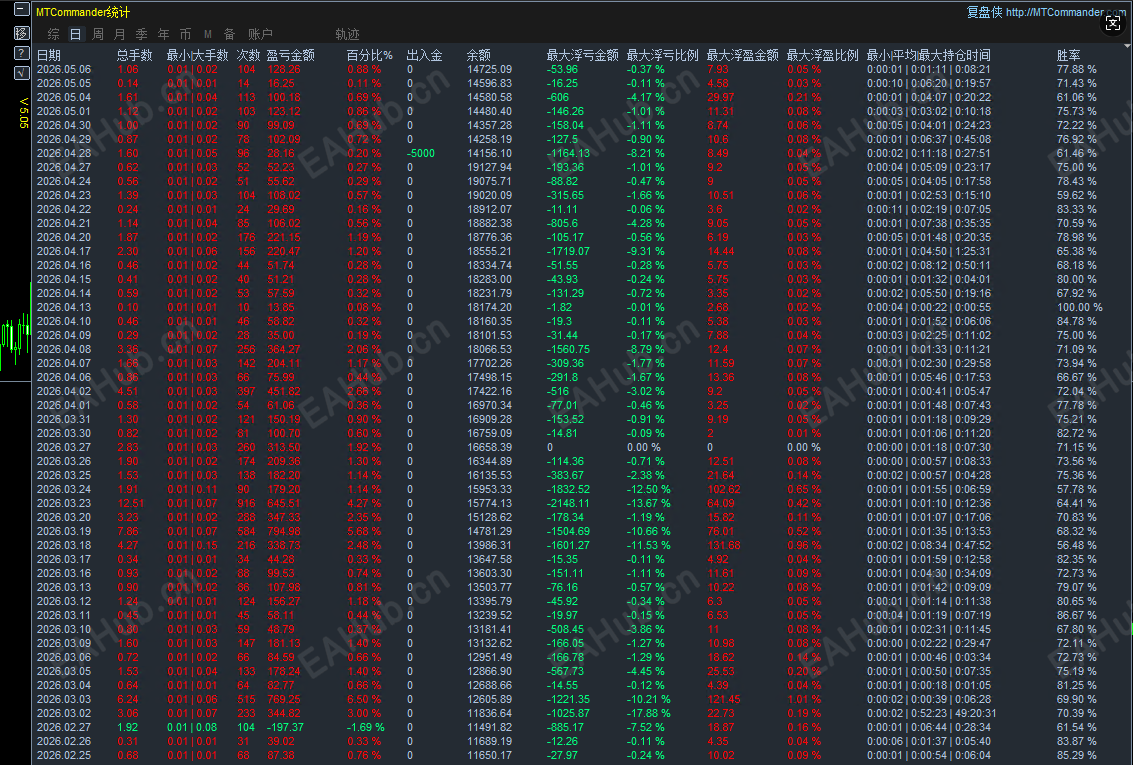Click the 移 move panel button
Screen dimensions: 1133x766
click(22, 33)
